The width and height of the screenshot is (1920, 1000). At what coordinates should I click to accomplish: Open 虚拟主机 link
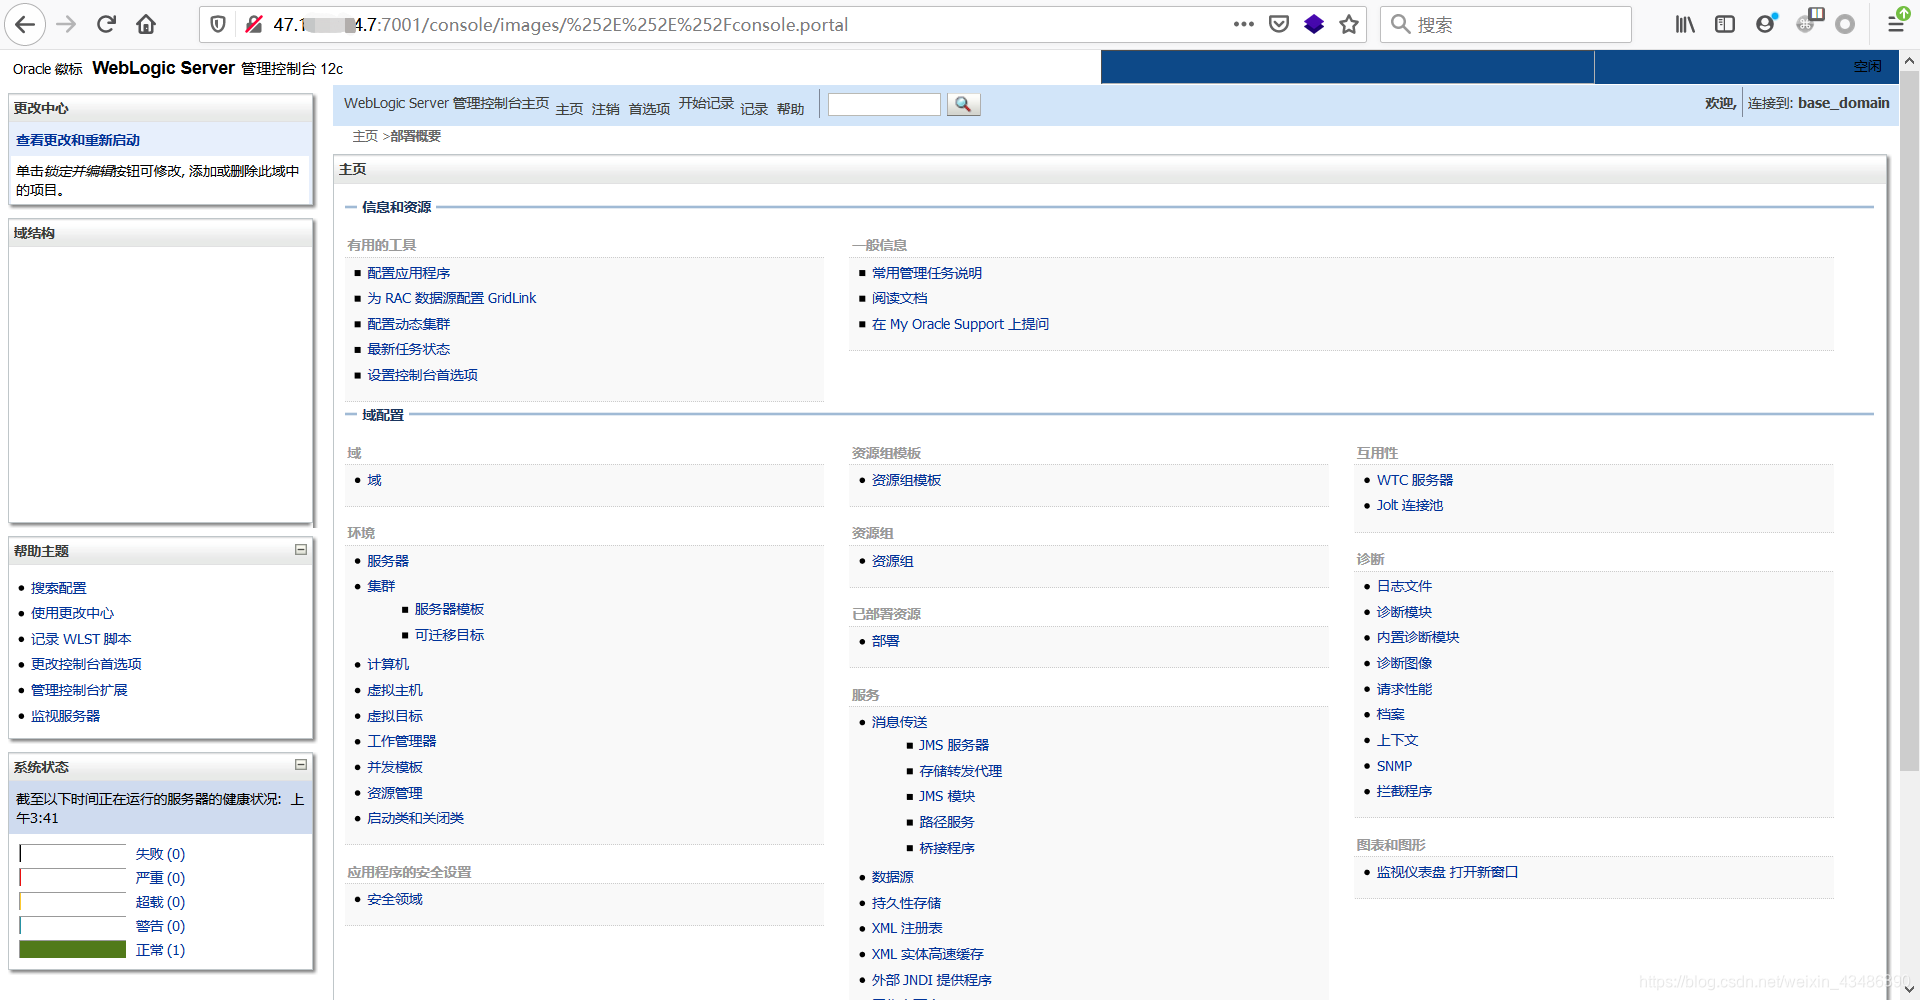[395, 690]
